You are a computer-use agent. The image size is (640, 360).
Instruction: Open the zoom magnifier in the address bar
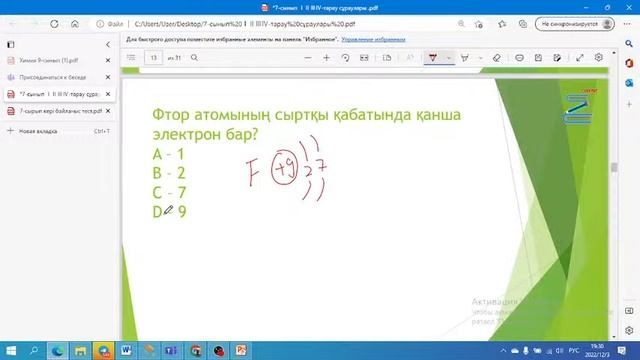(461, 24)
